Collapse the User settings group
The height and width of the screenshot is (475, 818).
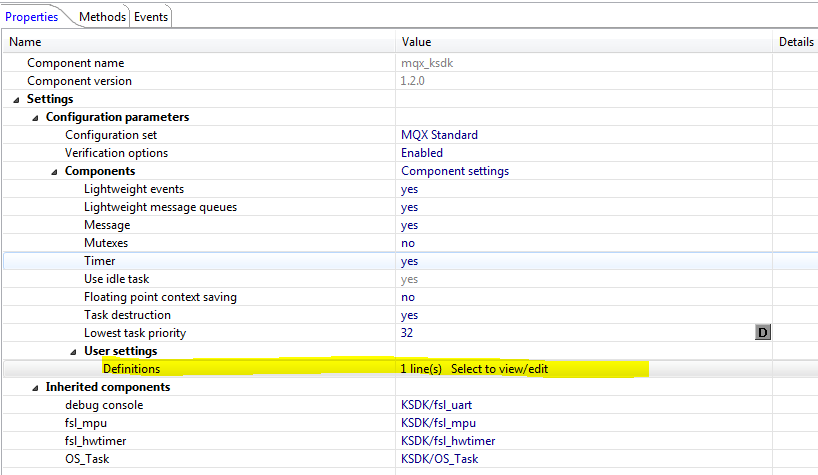[x=74, y=351]
